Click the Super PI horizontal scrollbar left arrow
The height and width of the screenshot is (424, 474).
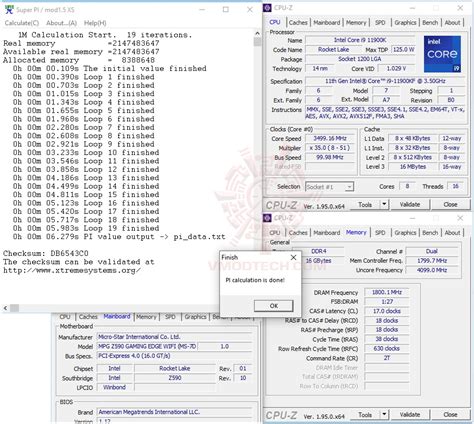[5, 308]
